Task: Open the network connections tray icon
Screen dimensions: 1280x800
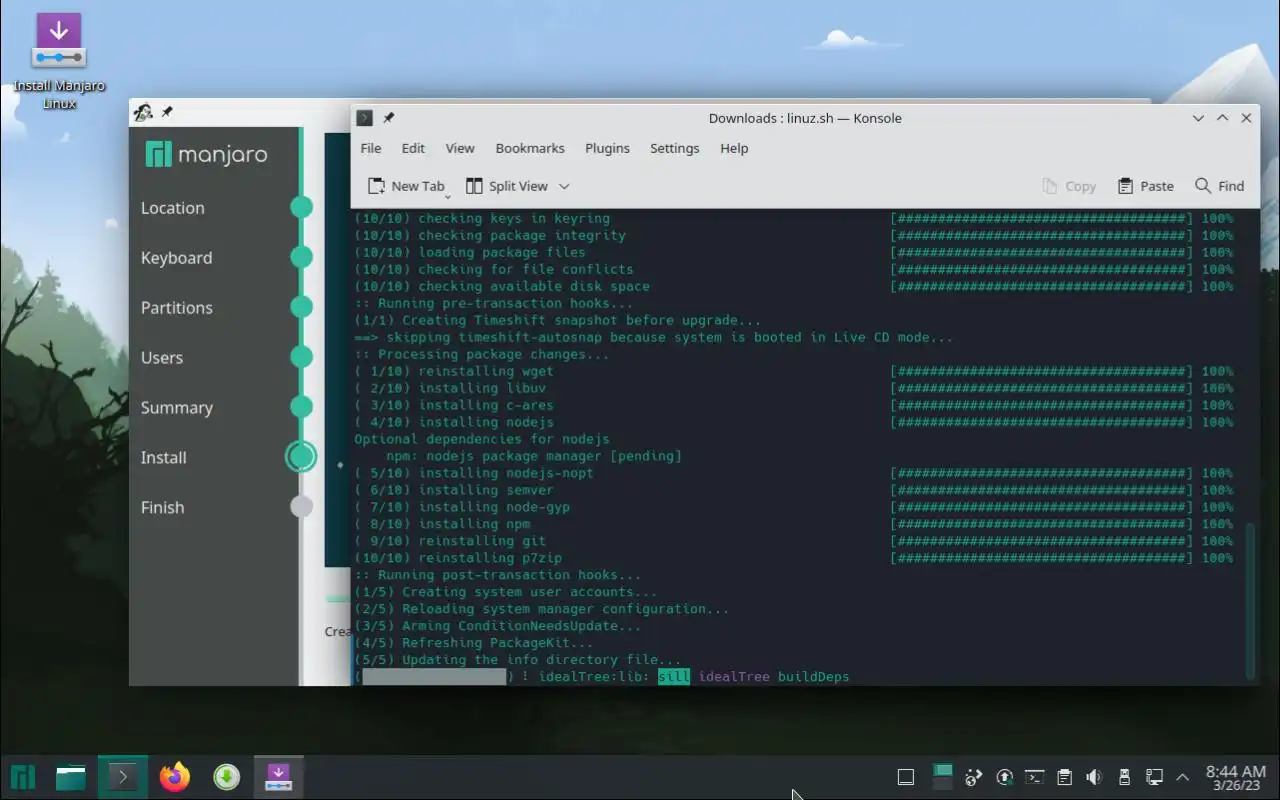Action: 1154,777
